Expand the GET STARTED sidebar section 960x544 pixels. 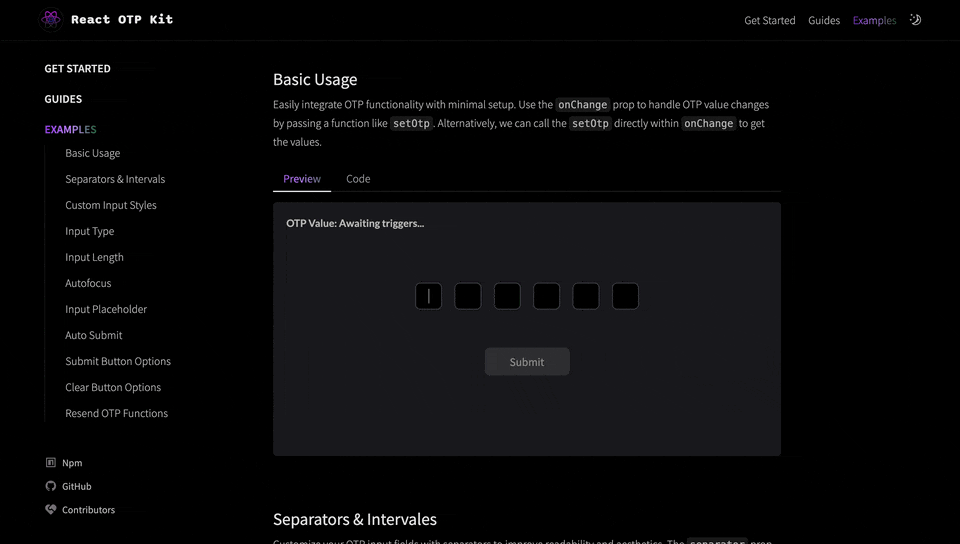point(78,69)
